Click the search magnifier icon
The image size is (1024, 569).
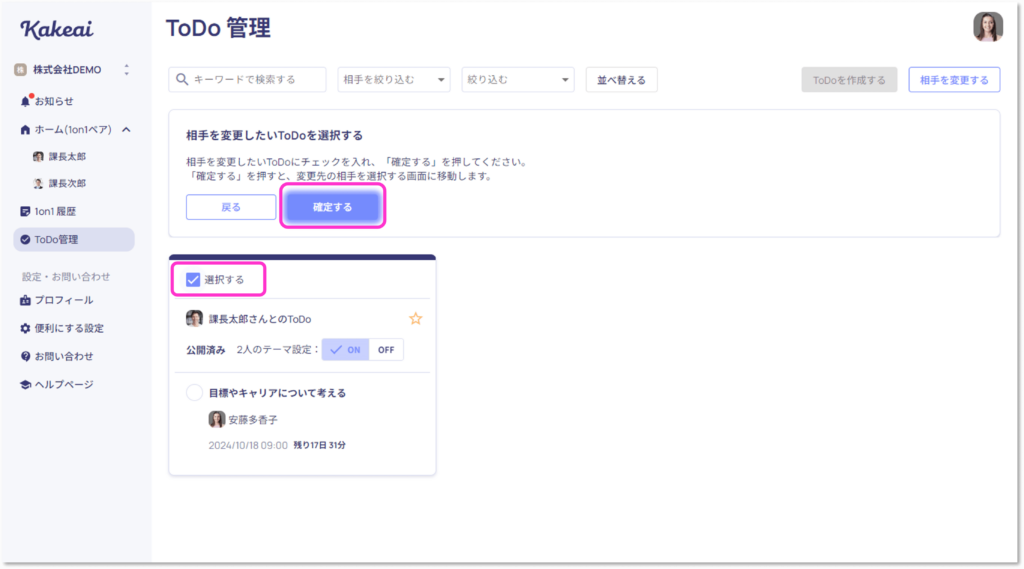click(182, 79)
